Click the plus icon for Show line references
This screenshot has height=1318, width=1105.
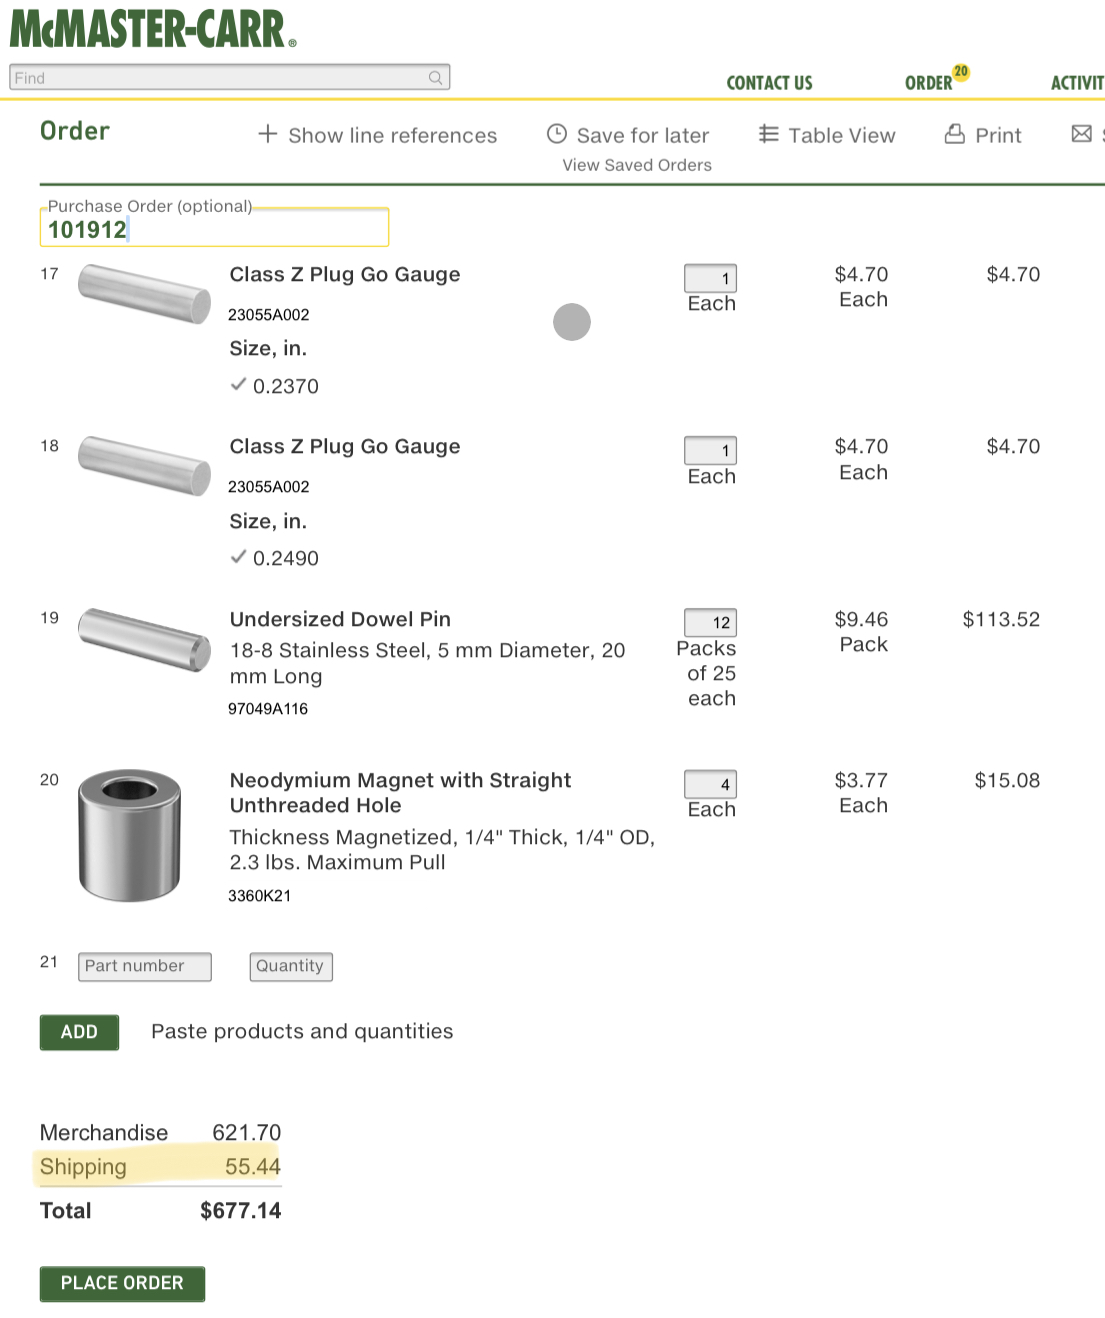(x=267, y=134)
